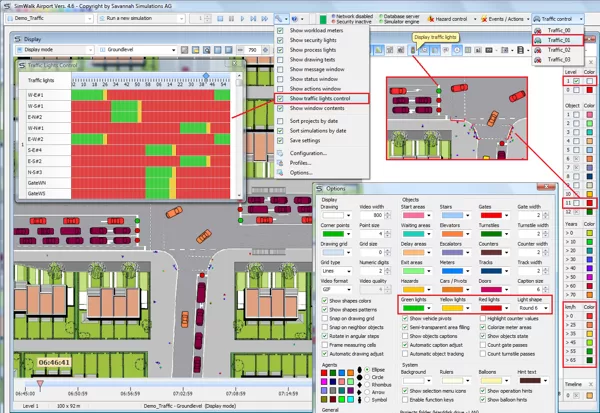Click the icon right of the 790 field
This screenshot has width=600, height=413.
click(265, 50)
